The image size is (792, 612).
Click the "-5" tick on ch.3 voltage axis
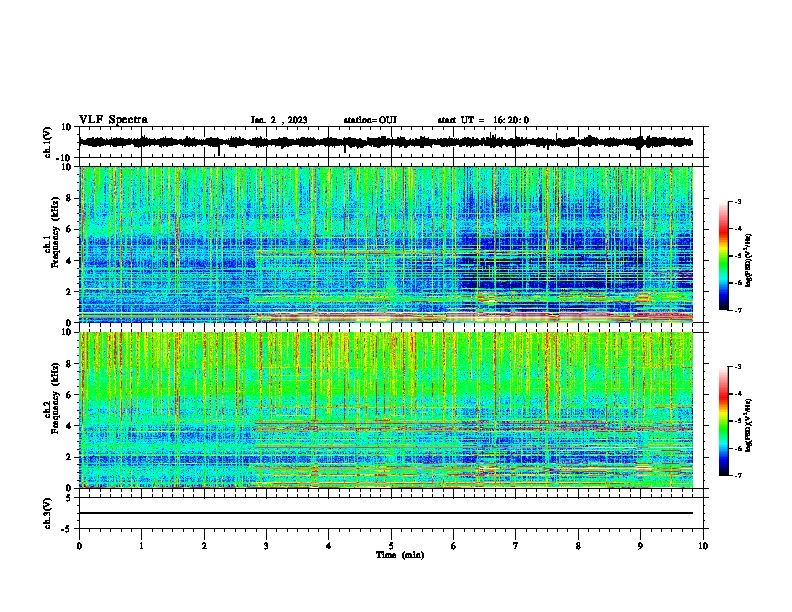[68, 529]
